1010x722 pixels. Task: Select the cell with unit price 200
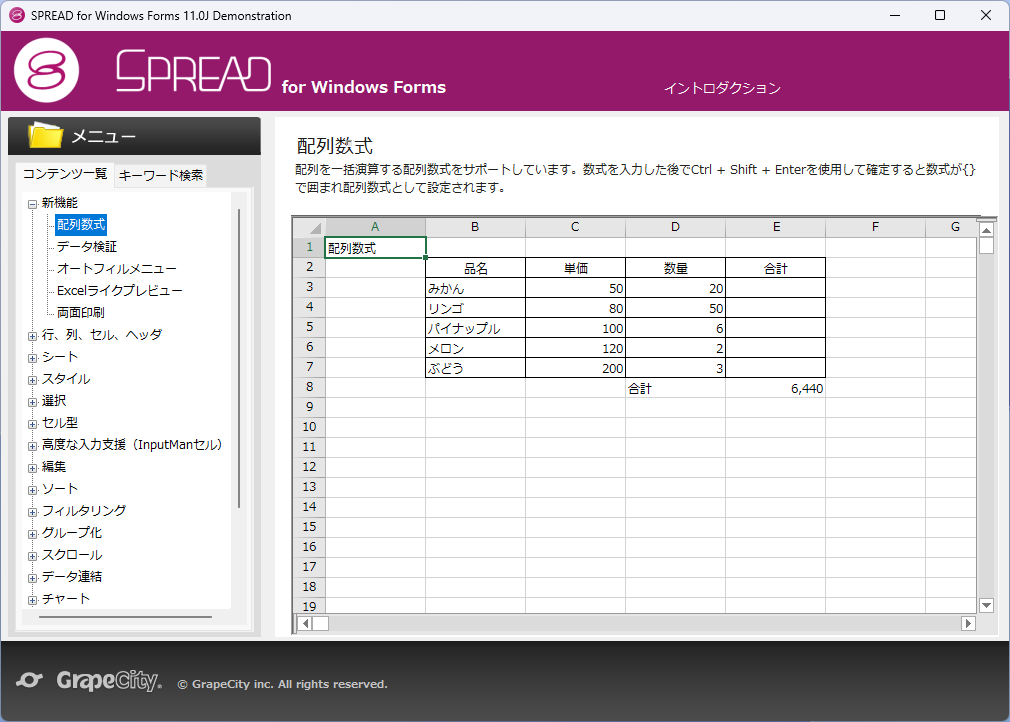coord(575,368)
